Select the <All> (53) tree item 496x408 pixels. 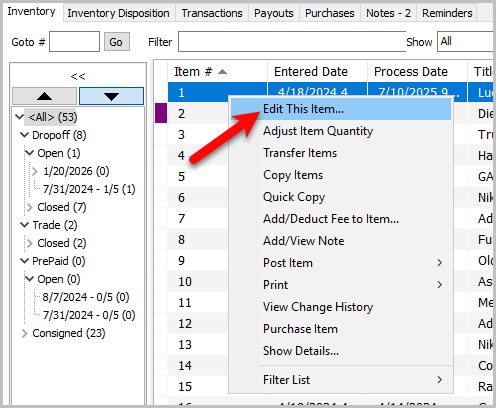click(x=53, y=117)
